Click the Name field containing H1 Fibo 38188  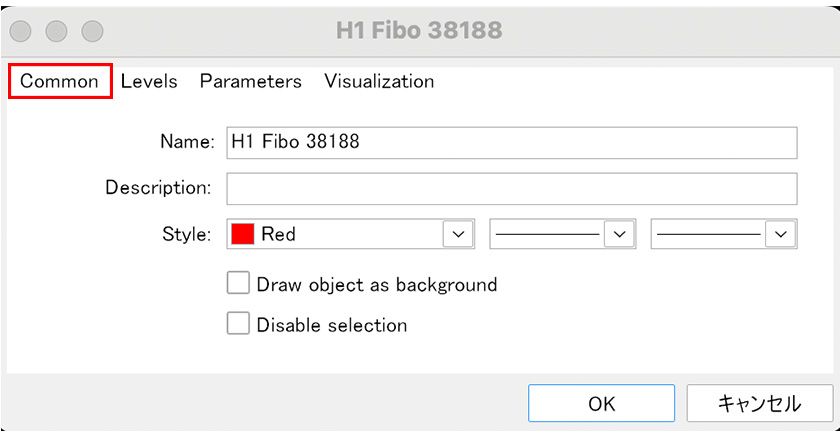511,142
